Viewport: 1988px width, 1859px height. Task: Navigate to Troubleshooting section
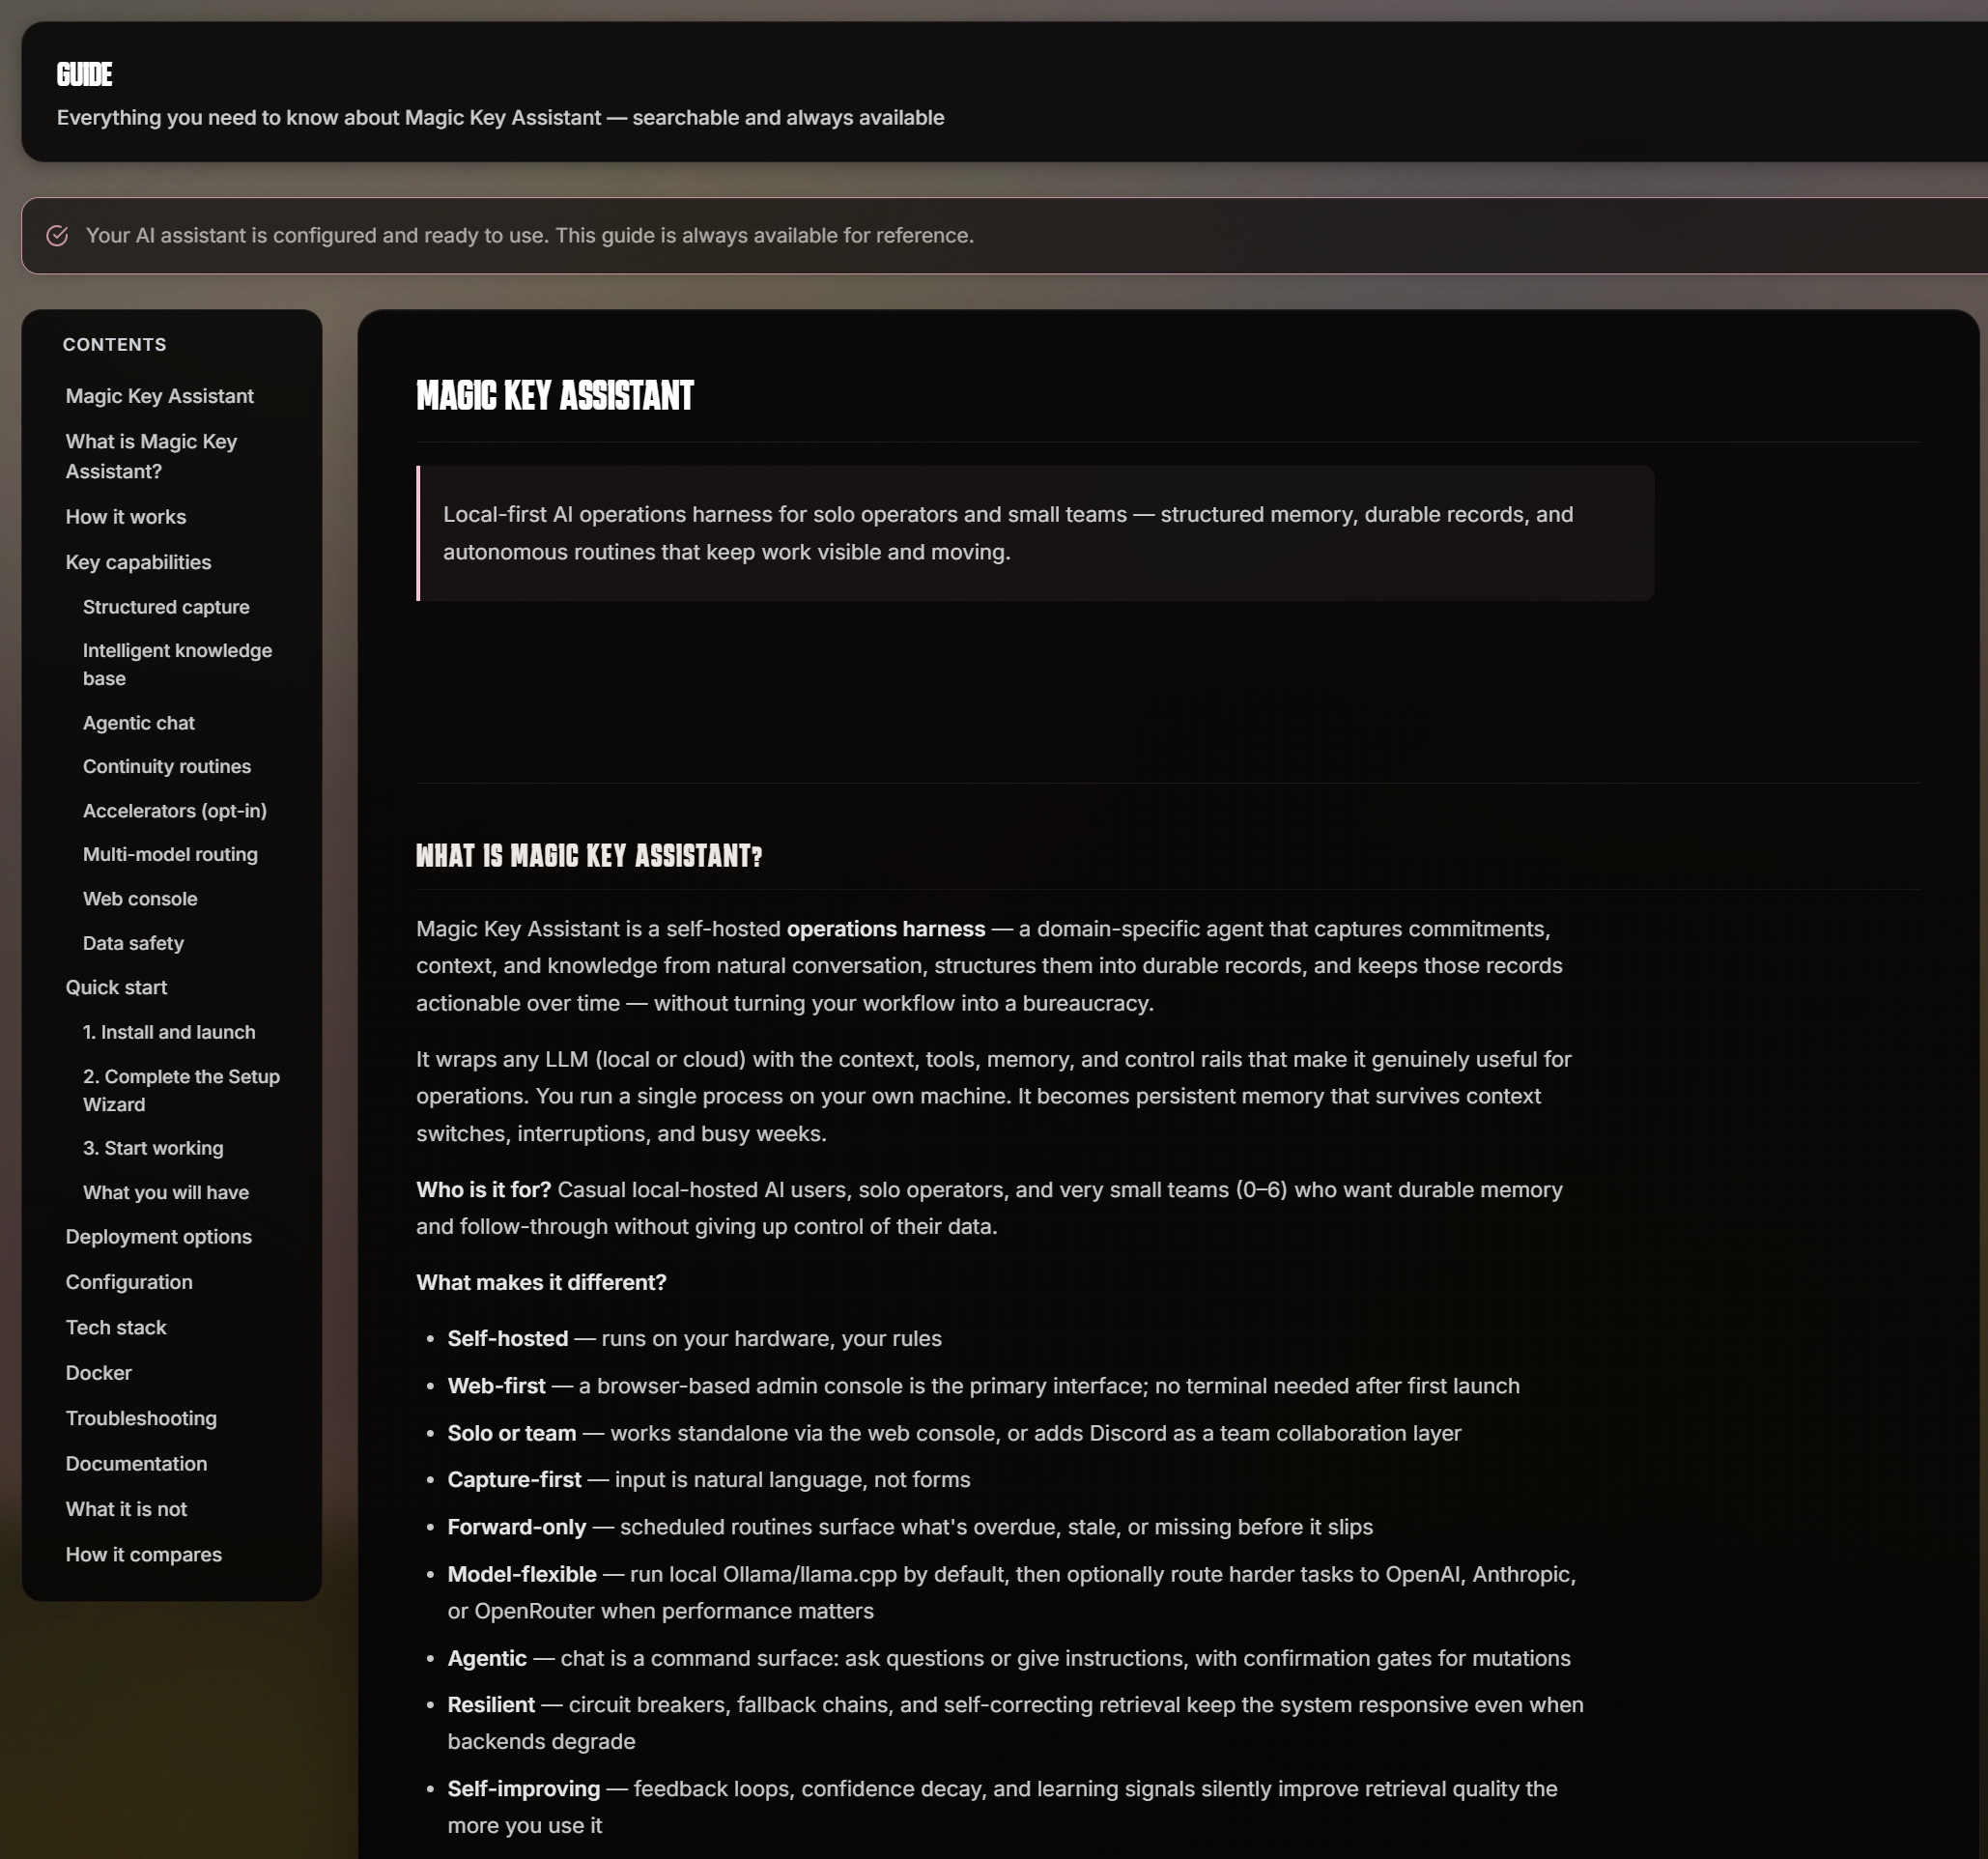(x=141, y=1418)
